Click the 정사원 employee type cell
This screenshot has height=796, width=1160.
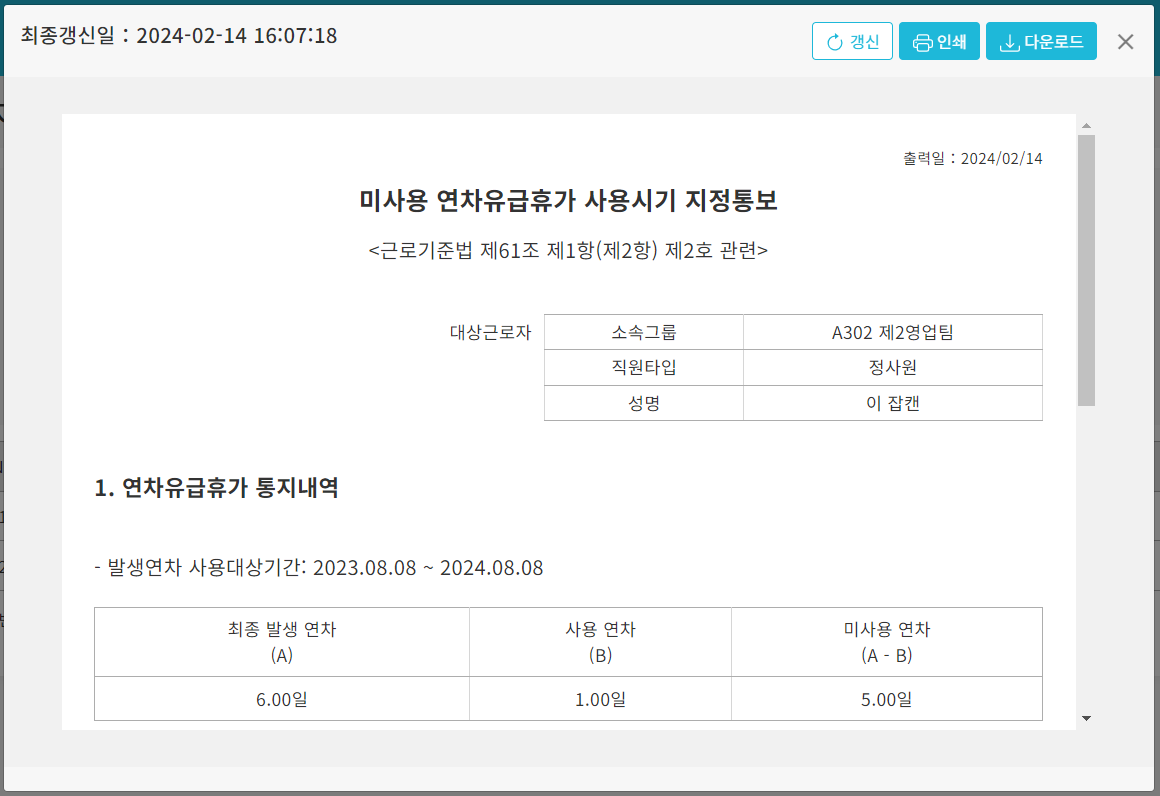892,368
